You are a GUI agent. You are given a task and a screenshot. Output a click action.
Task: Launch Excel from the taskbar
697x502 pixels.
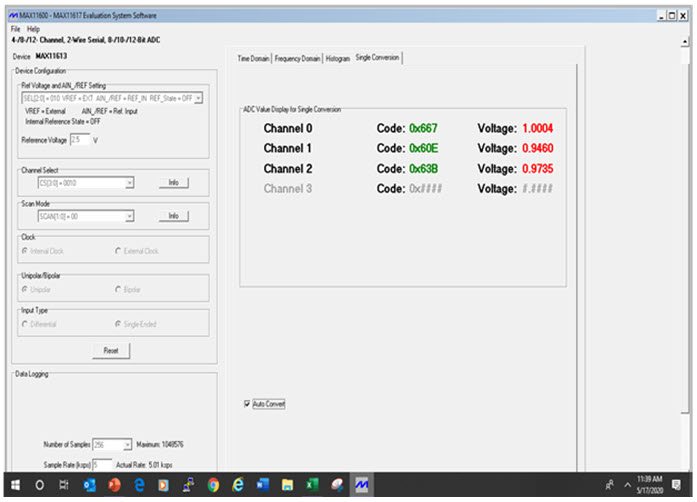coord(312,485)
